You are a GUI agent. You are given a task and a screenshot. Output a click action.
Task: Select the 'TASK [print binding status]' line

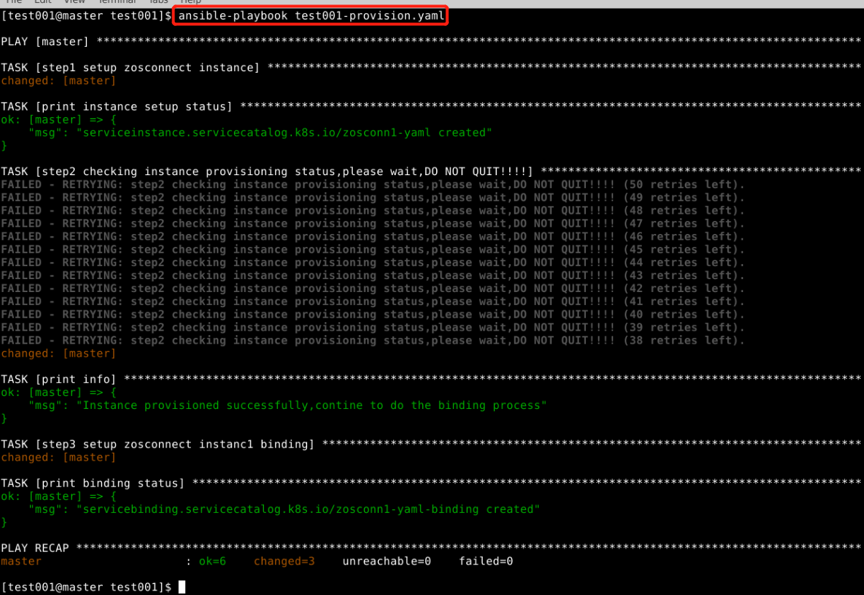(431, 483)
